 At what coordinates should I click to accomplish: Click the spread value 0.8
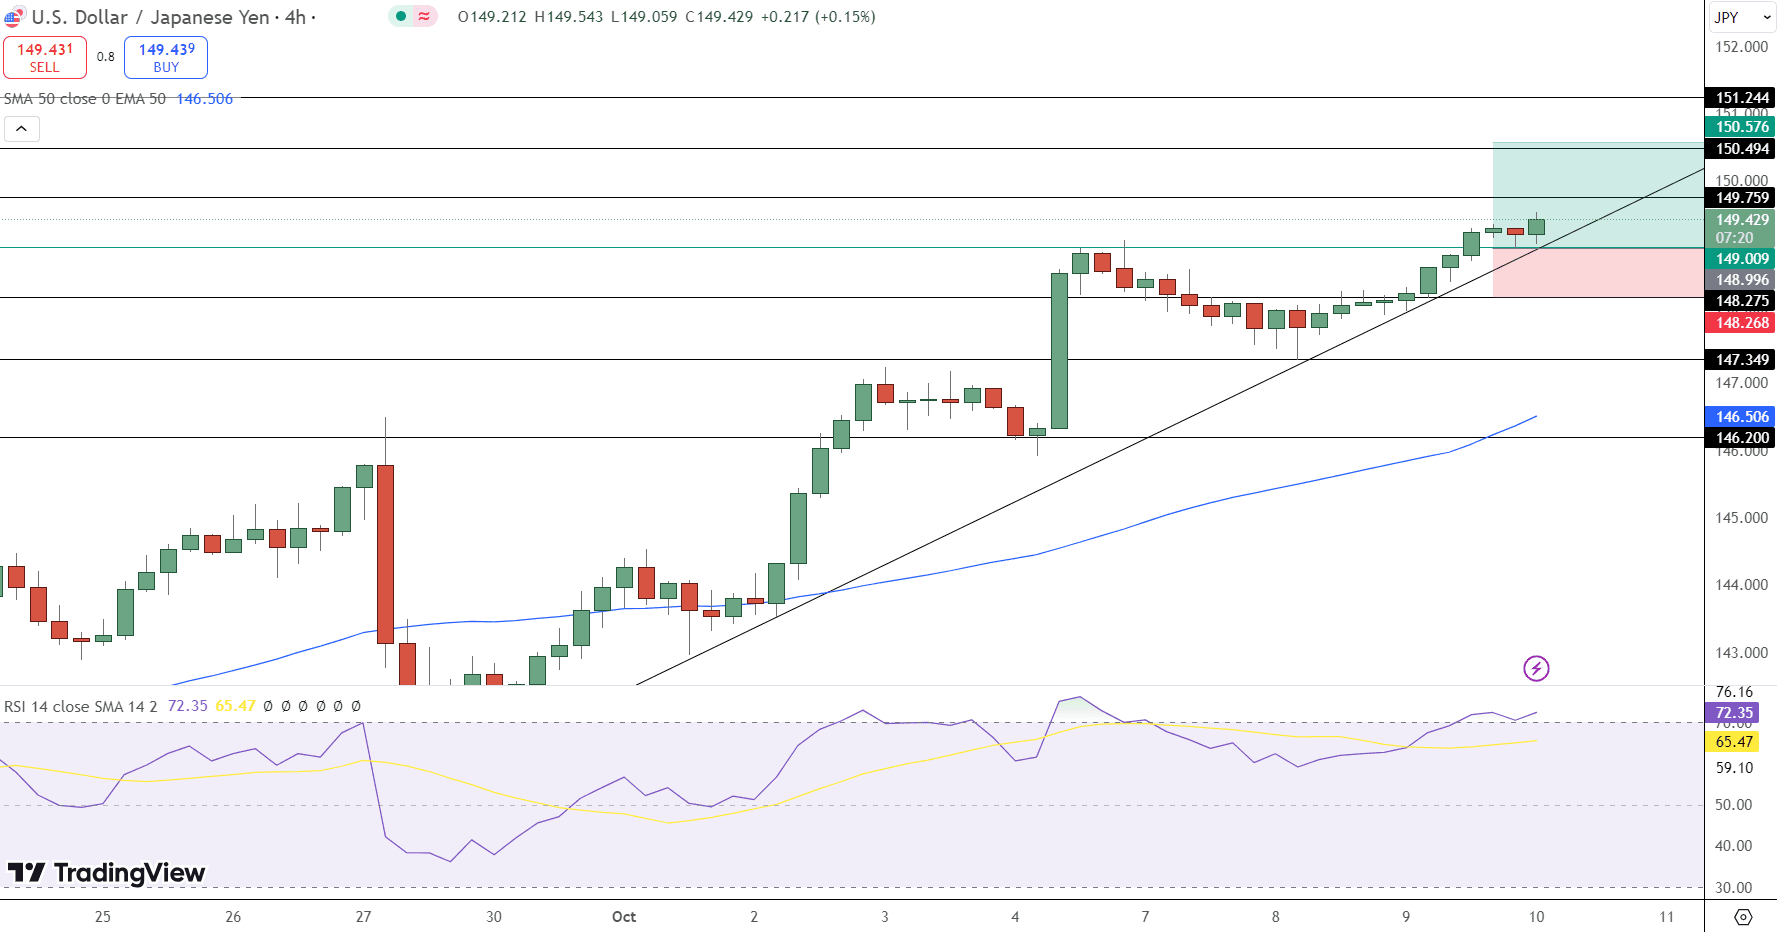[x=106, y=57]
